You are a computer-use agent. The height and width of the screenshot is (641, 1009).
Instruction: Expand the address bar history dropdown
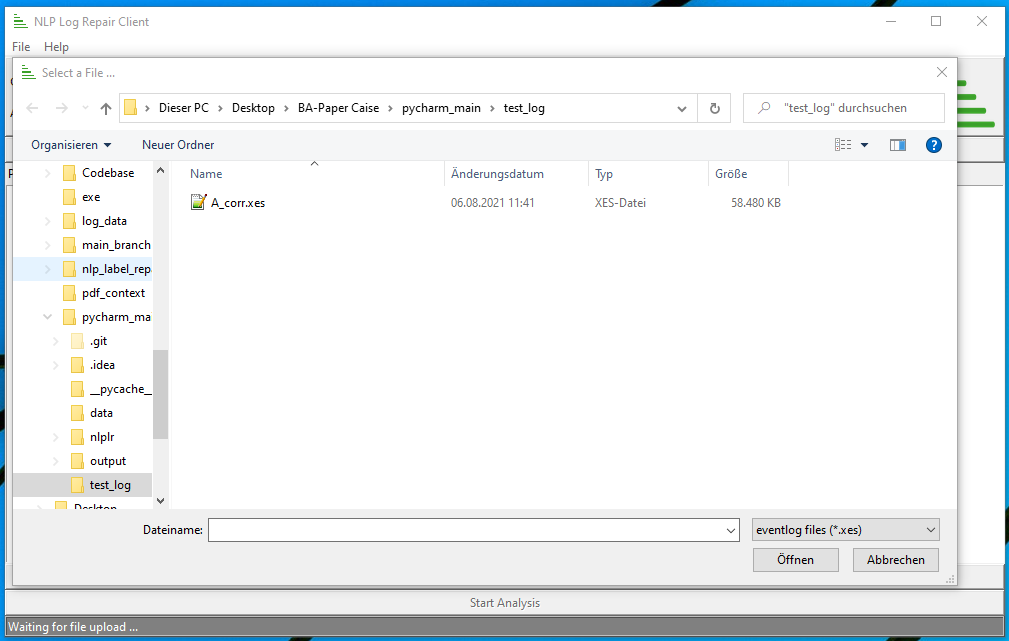[x=681, y=108]
